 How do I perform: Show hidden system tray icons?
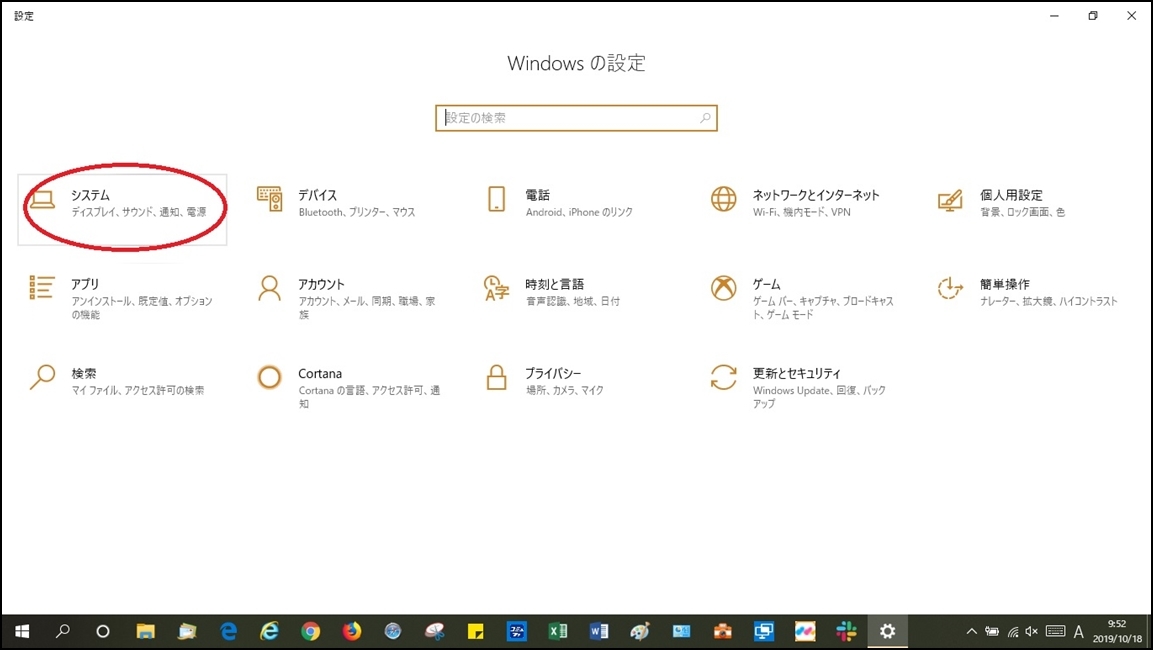coord(971,632)
